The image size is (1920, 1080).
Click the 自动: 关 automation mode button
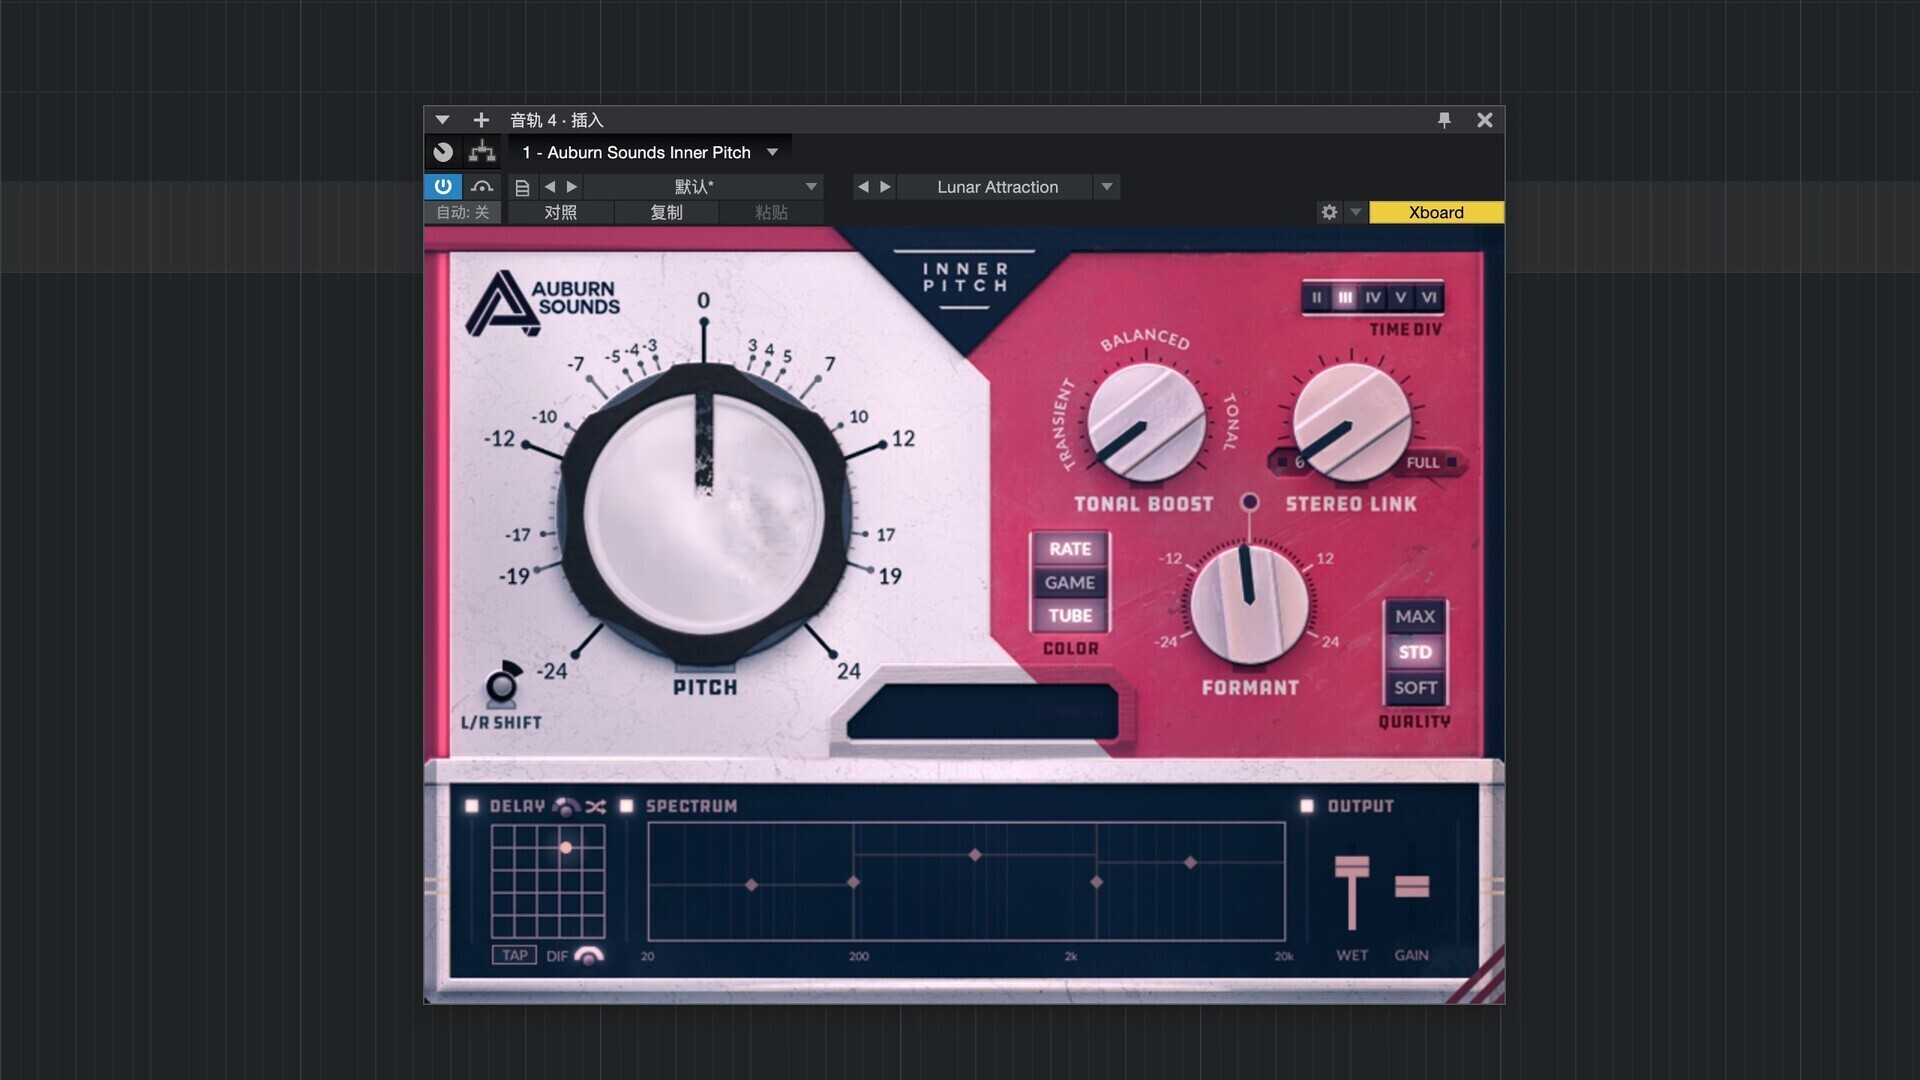[x=463, y=212]
